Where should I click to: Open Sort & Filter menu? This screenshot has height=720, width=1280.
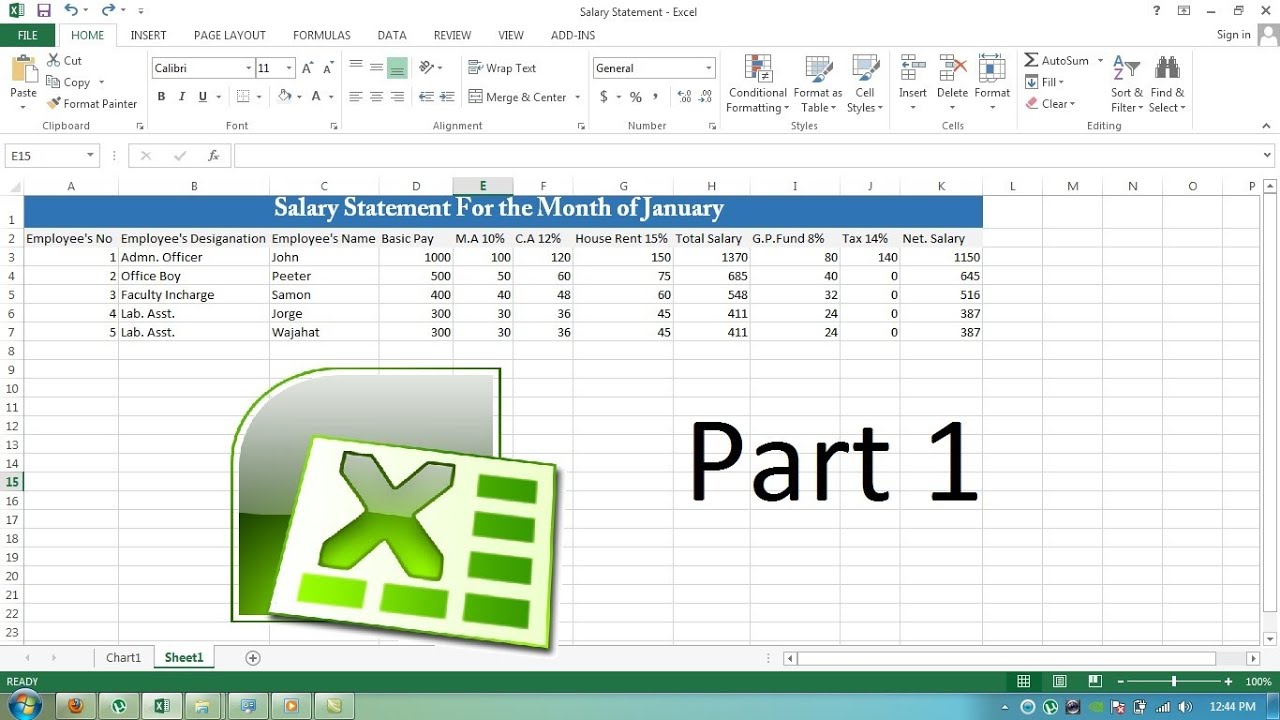coord(1127,84)
